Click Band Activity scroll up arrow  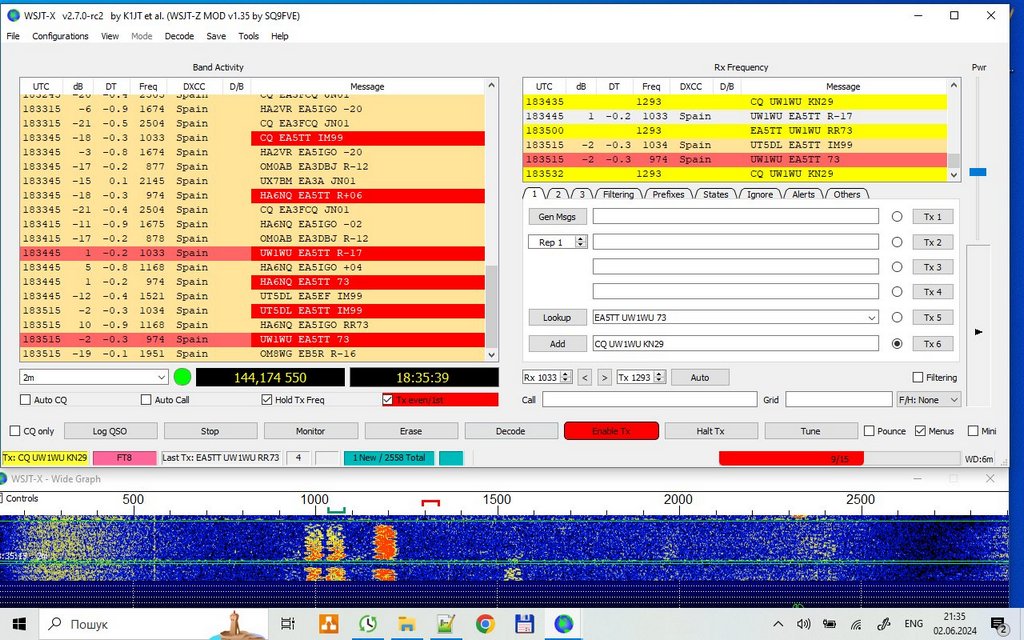[492, 86]
